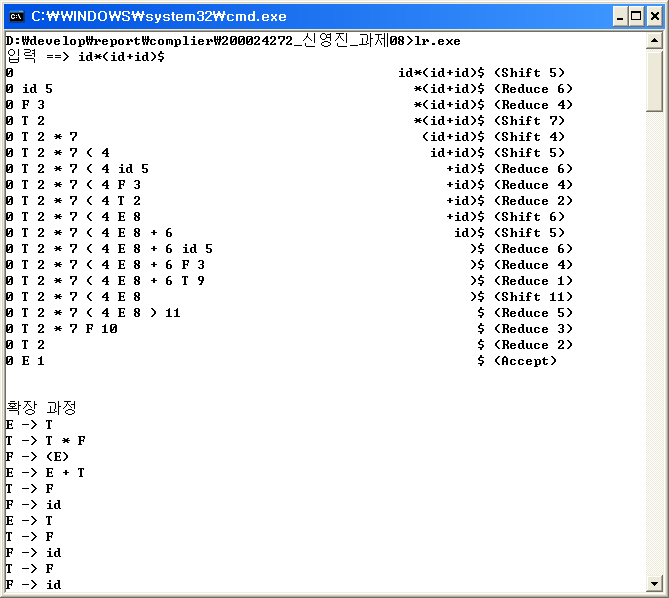Click the scrollbar down arrow
The image size is (669, 598).
coord(654,583)
